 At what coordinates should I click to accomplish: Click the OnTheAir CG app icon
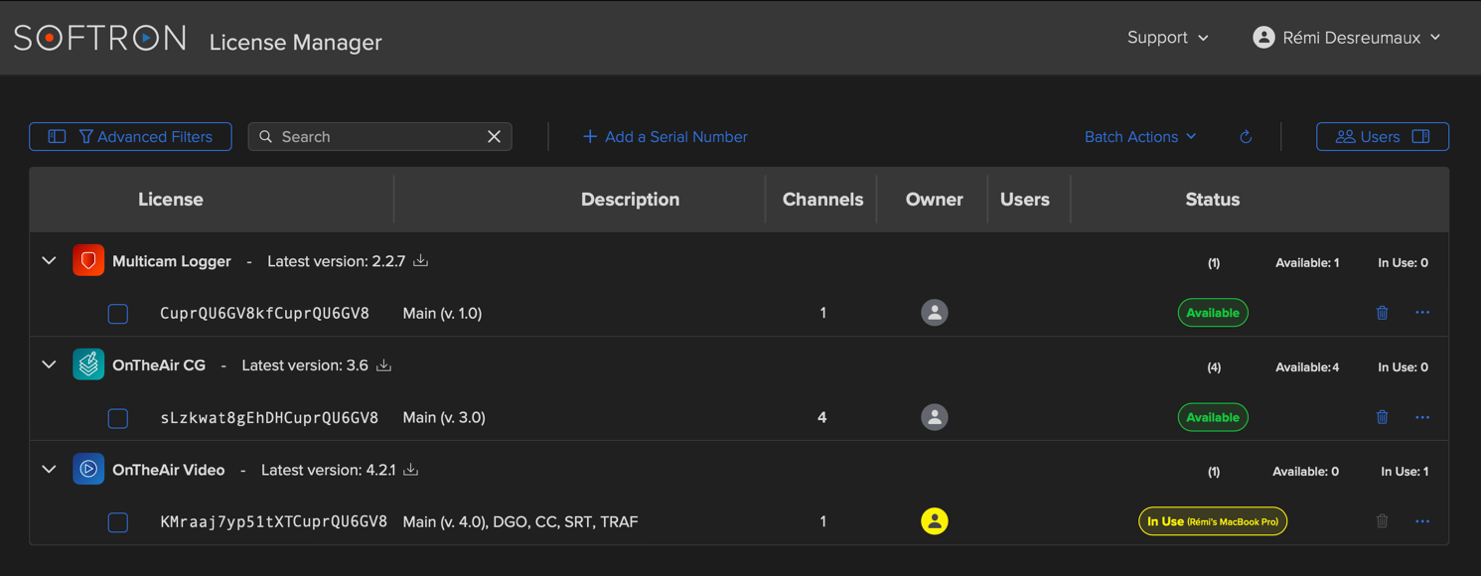click(x=88, y=364)
